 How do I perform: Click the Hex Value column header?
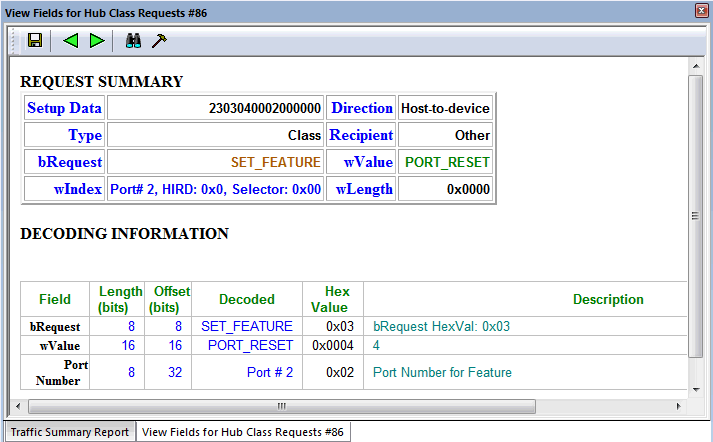(333, 299)
